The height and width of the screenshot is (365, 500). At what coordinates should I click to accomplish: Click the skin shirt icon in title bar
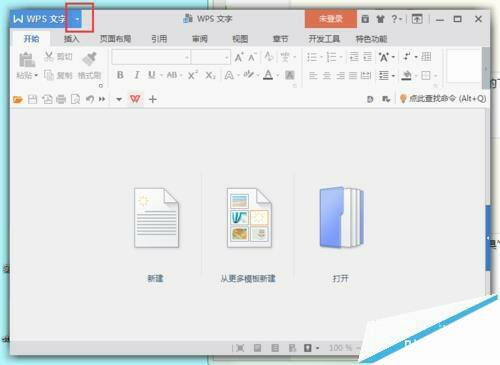(380, 19)
